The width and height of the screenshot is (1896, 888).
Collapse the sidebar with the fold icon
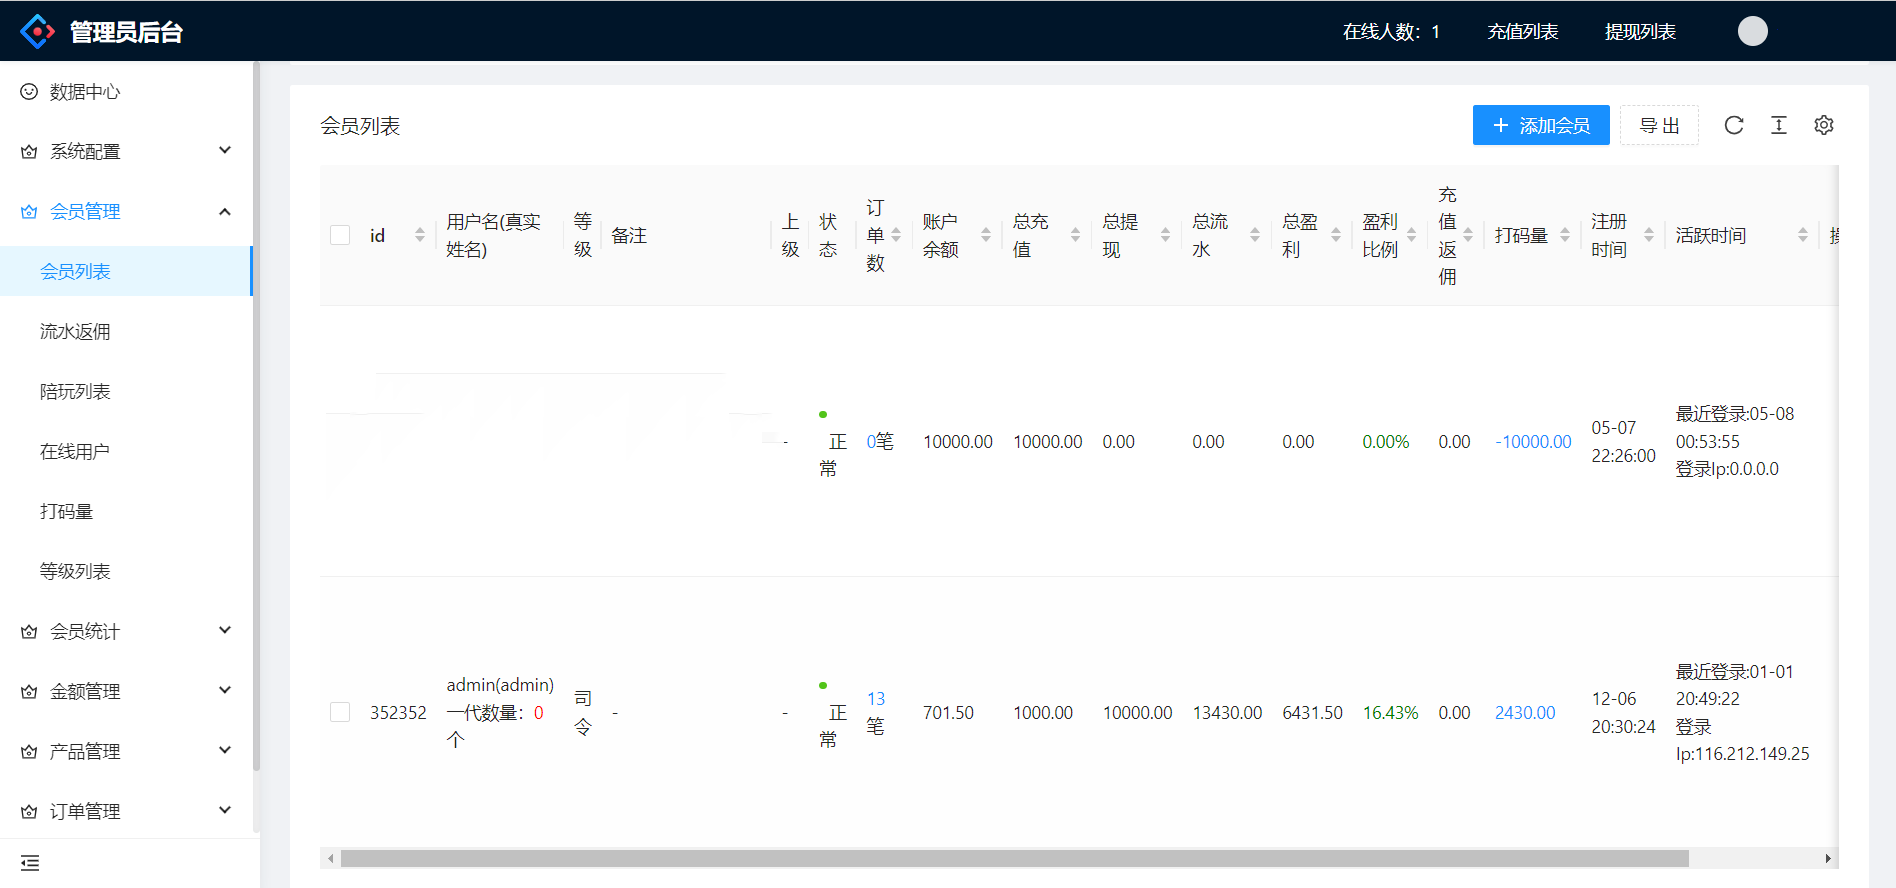click(x=30, y=863)
